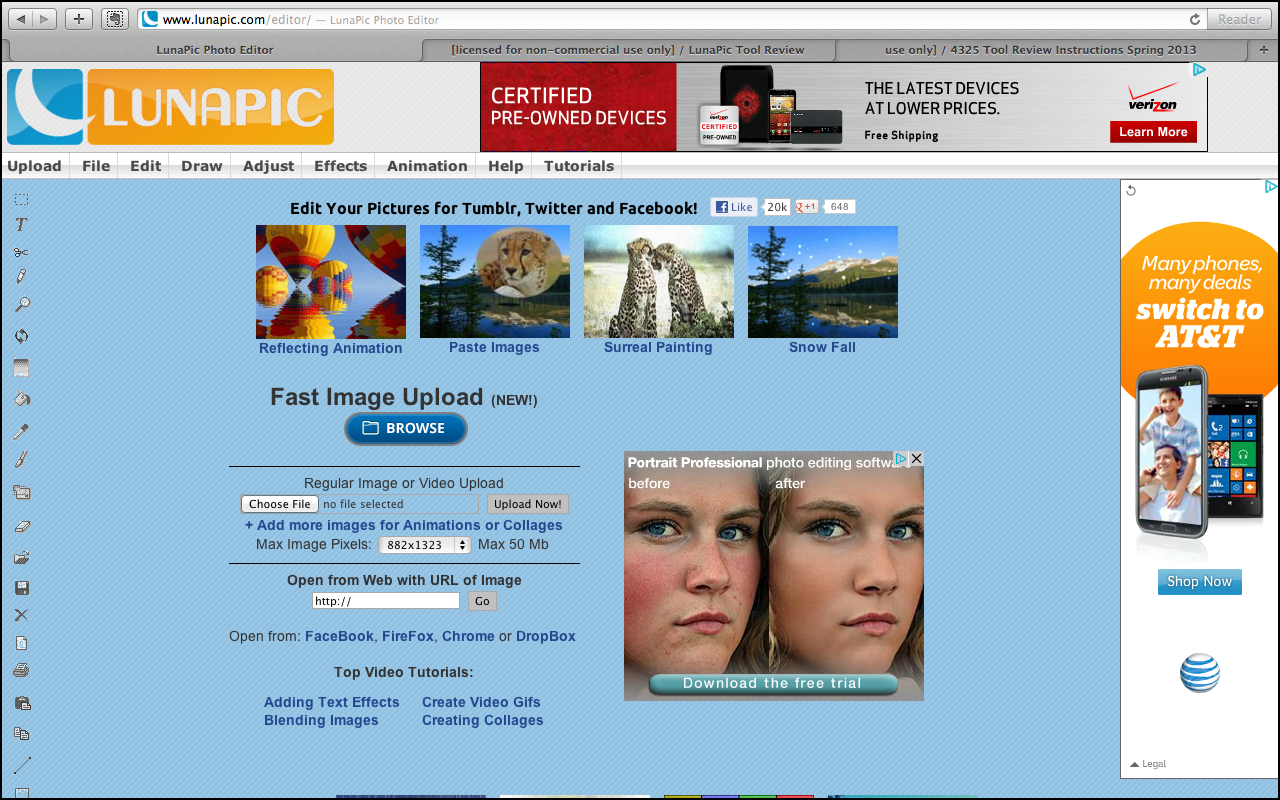Select the paint bucket fill tool

click(x=21, y=398)
